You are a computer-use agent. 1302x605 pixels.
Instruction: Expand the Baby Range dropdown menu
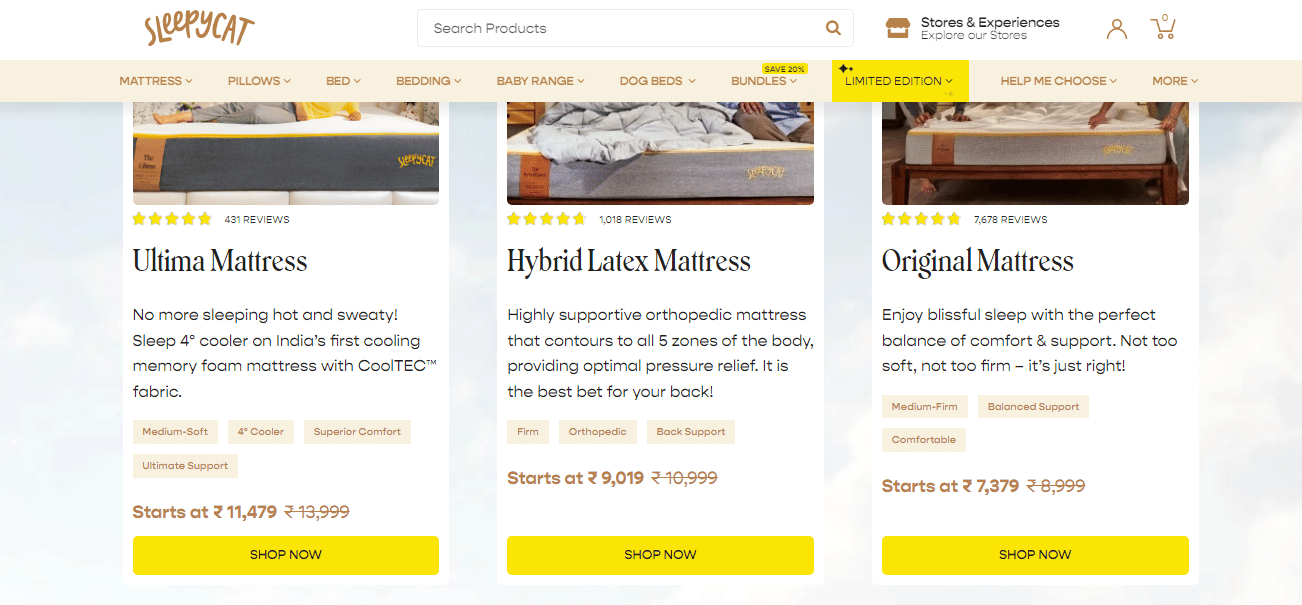[x=540, y=81]
